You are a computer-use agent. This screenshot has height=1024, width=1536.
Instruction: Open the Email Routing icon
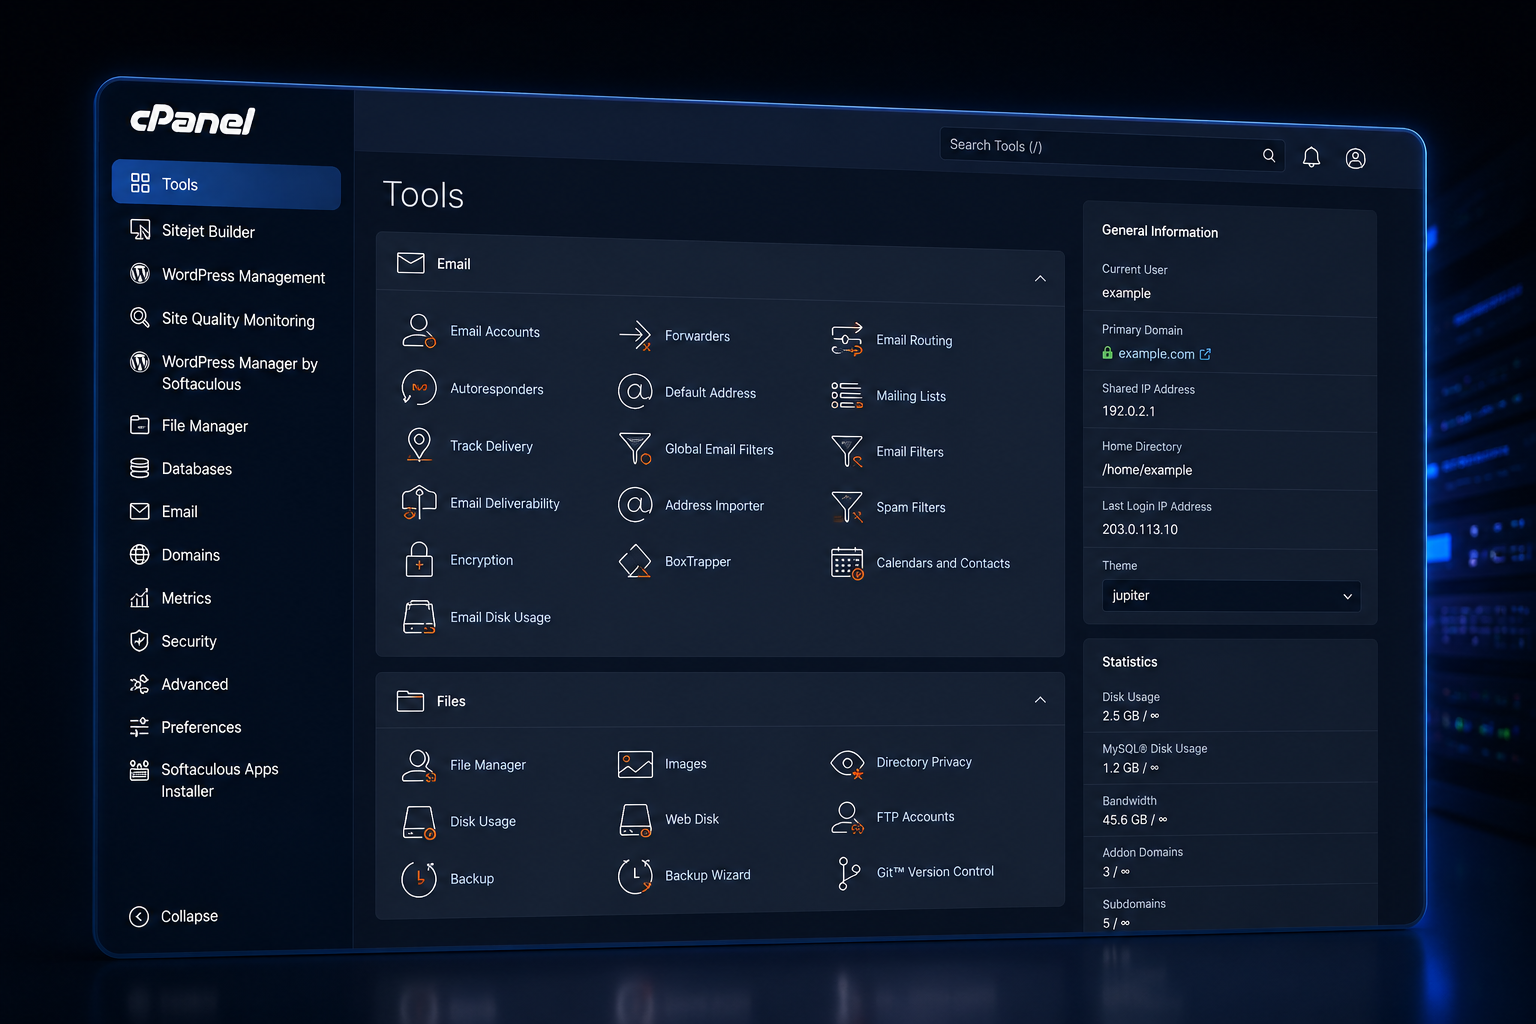coord(847,339)
